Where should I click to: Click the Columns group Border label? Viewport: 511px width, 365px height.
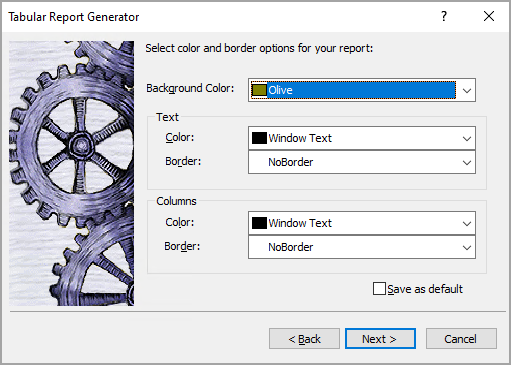pos(182,246)
